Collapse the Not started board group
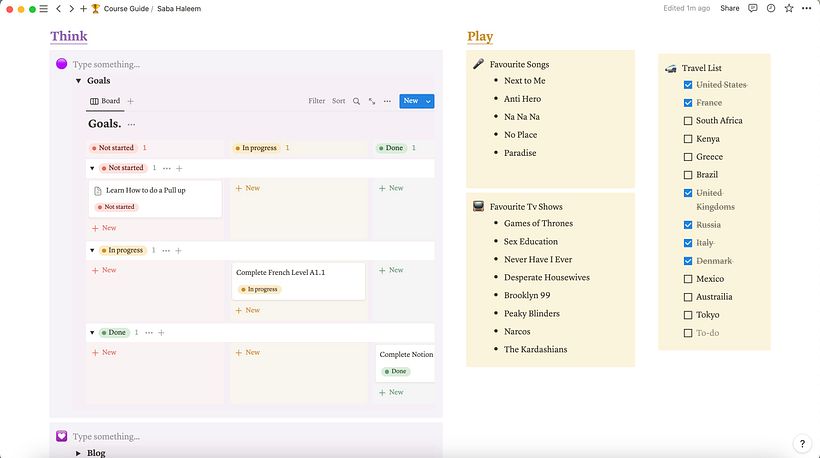This screenshot has height=458, width=820. (x=92, y=168)
